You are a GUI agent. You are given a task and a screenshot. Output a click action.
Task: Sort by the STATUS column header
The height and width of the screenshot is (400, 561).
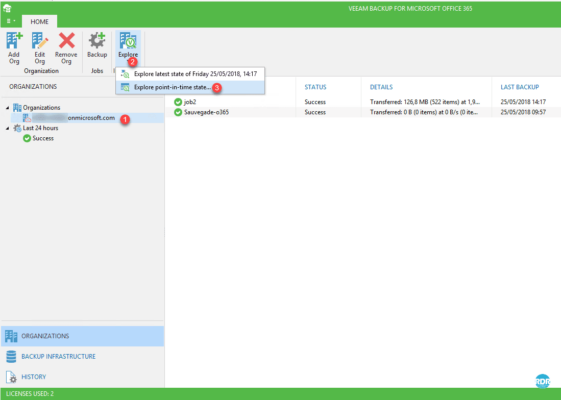pyautogui.click(x=315, y=87)
